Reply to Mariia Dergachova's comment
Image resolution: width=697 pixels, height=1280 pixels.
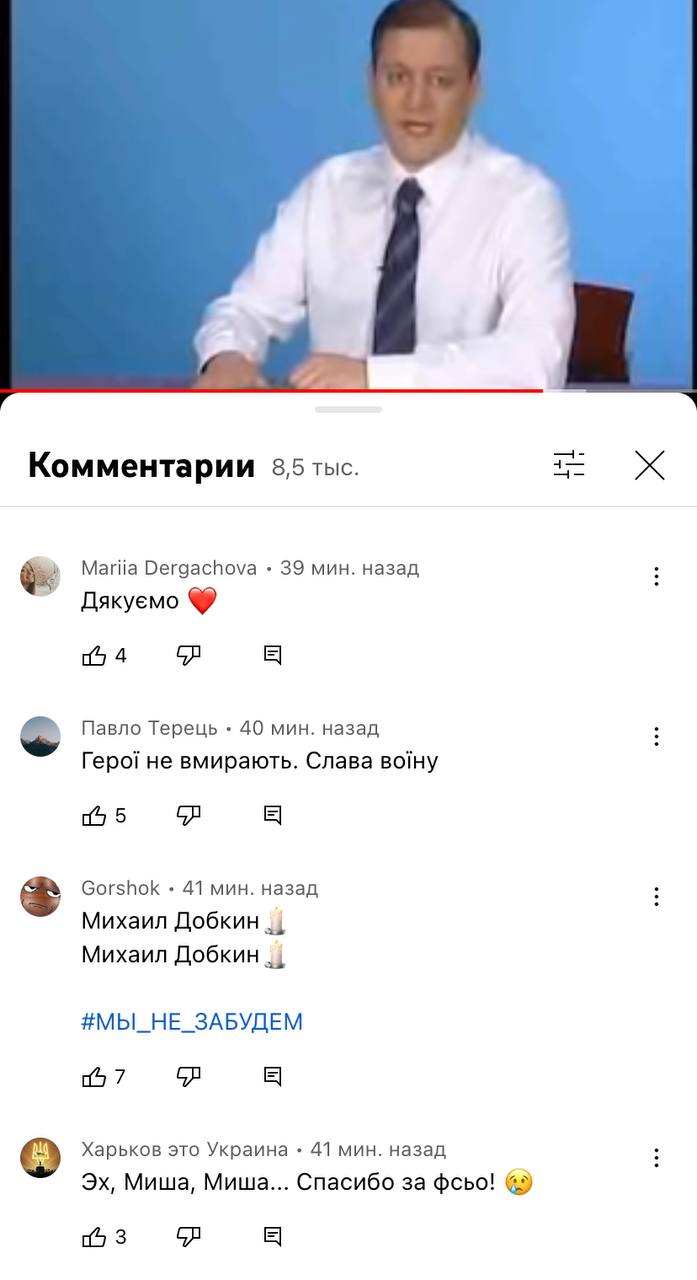click(x=272, y=655)
